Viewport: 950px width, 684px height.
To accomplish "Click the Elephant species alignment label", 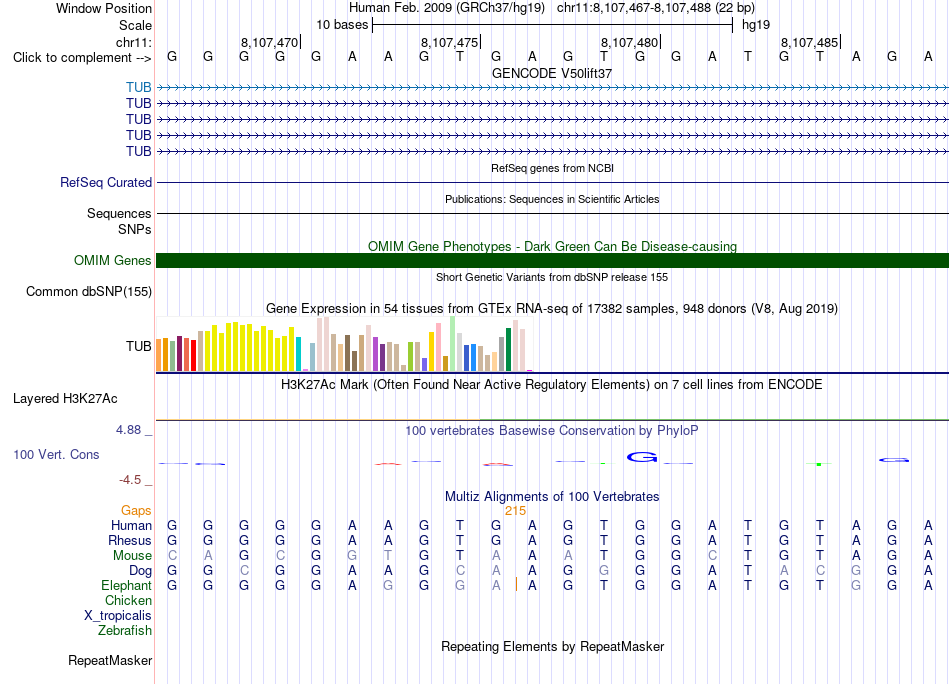I will pos(126,586).
